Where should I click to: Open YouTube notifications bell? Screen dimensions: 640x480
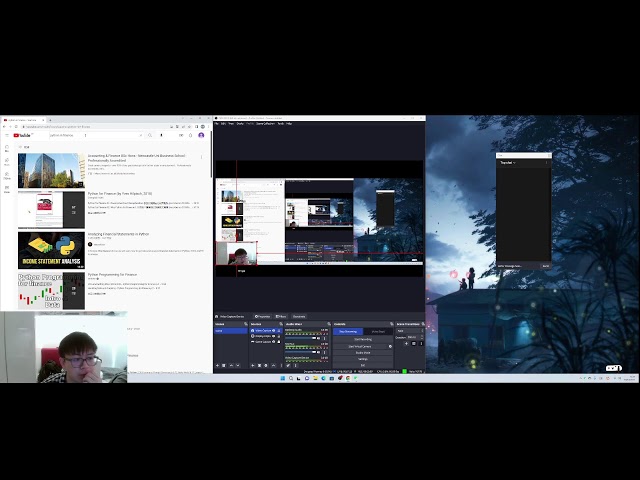coord(191,135)
